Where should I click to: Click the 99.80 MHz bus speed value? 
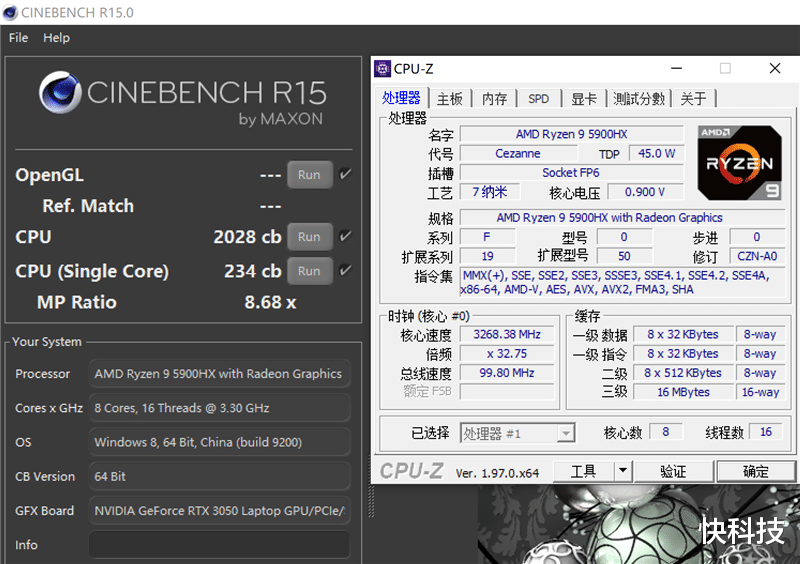[507, 373]
